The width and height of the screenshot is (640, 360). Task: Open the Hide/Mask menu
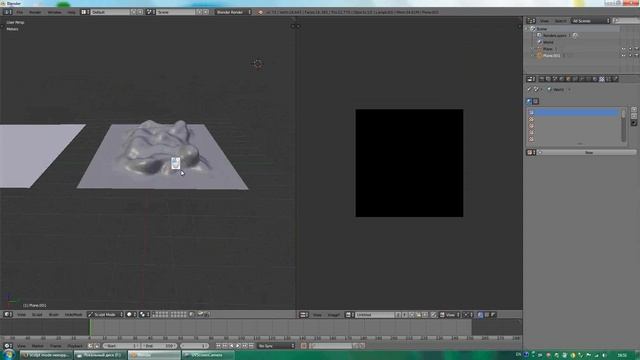coord(73,315)
